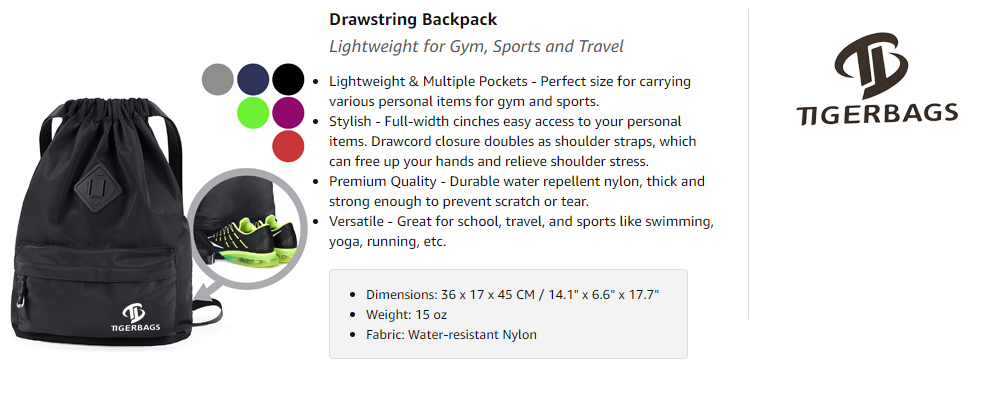
Task: Click the Premium Quality bullet text
Action: pyautogui.click(x=517, y=191)
